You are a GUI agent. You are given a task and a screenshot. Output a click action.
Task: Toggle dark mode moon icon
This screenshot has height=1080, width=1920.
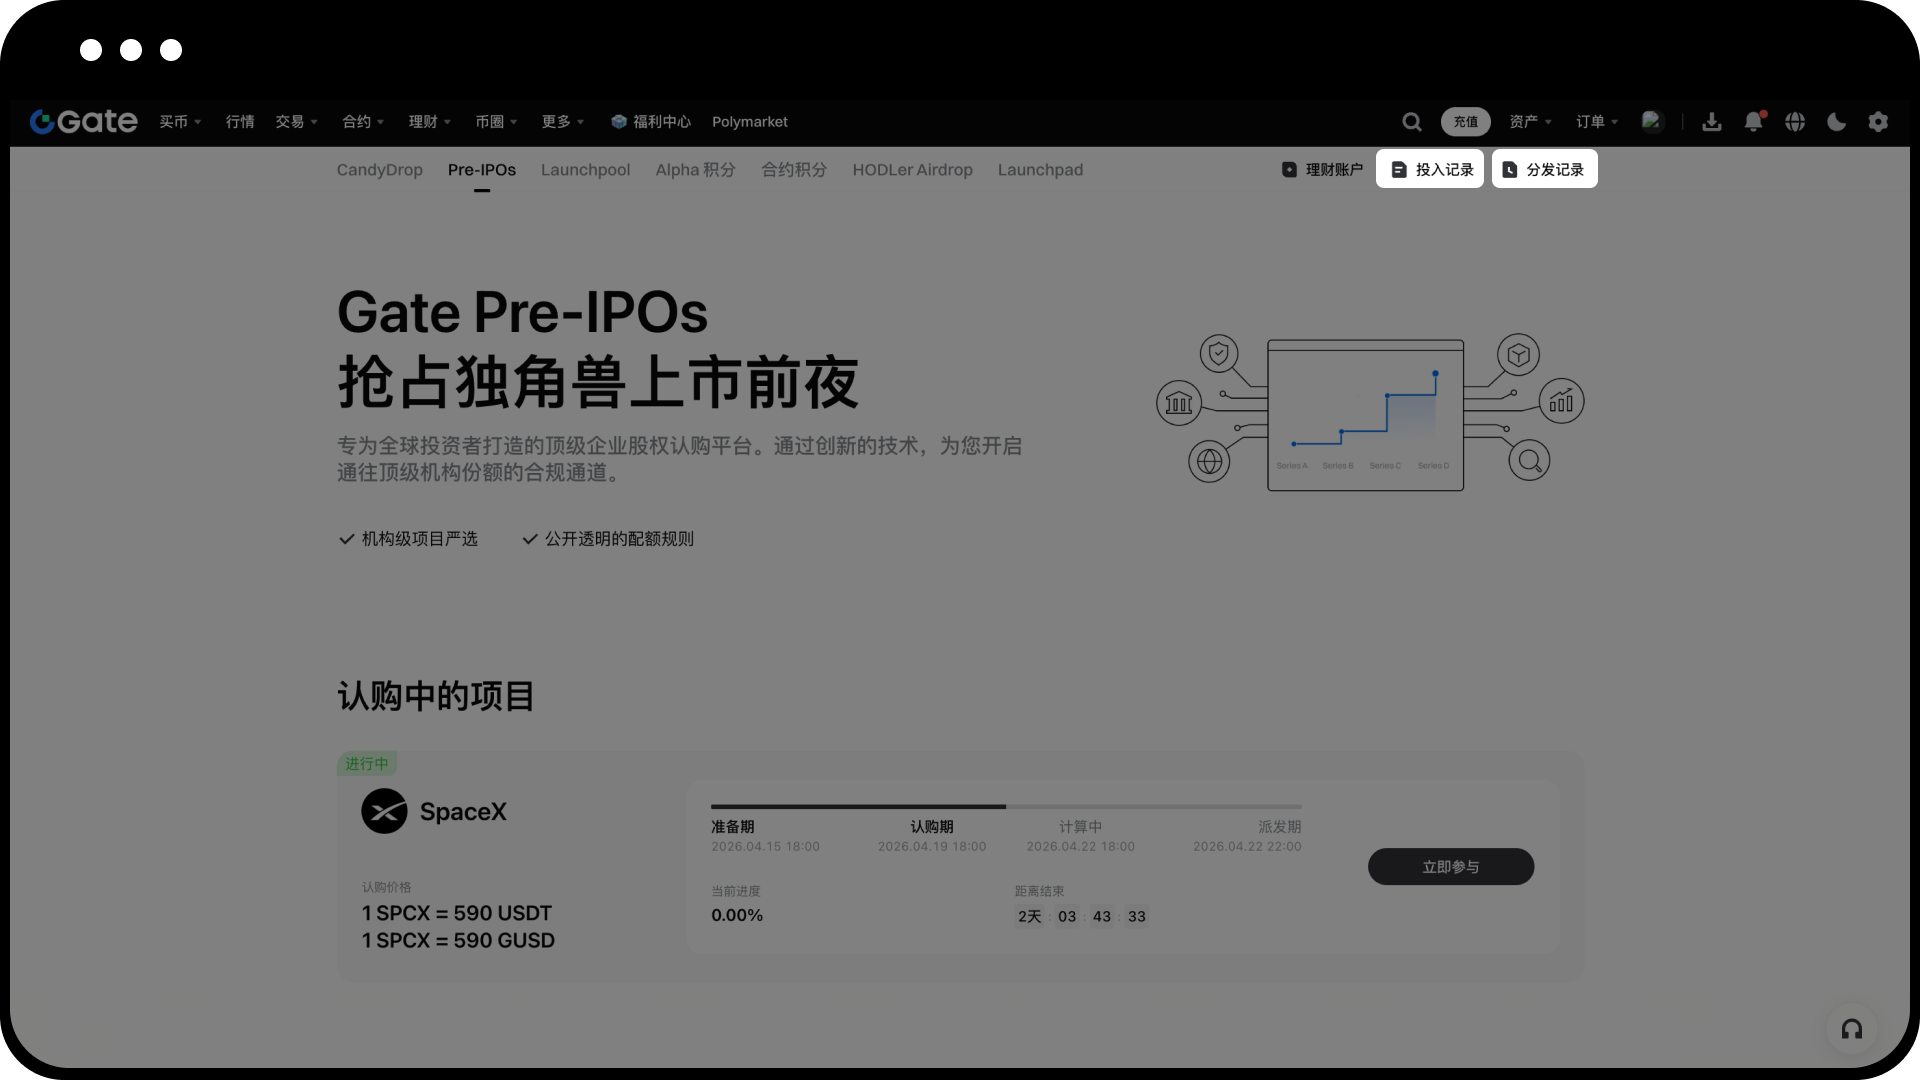[1836, 122]
